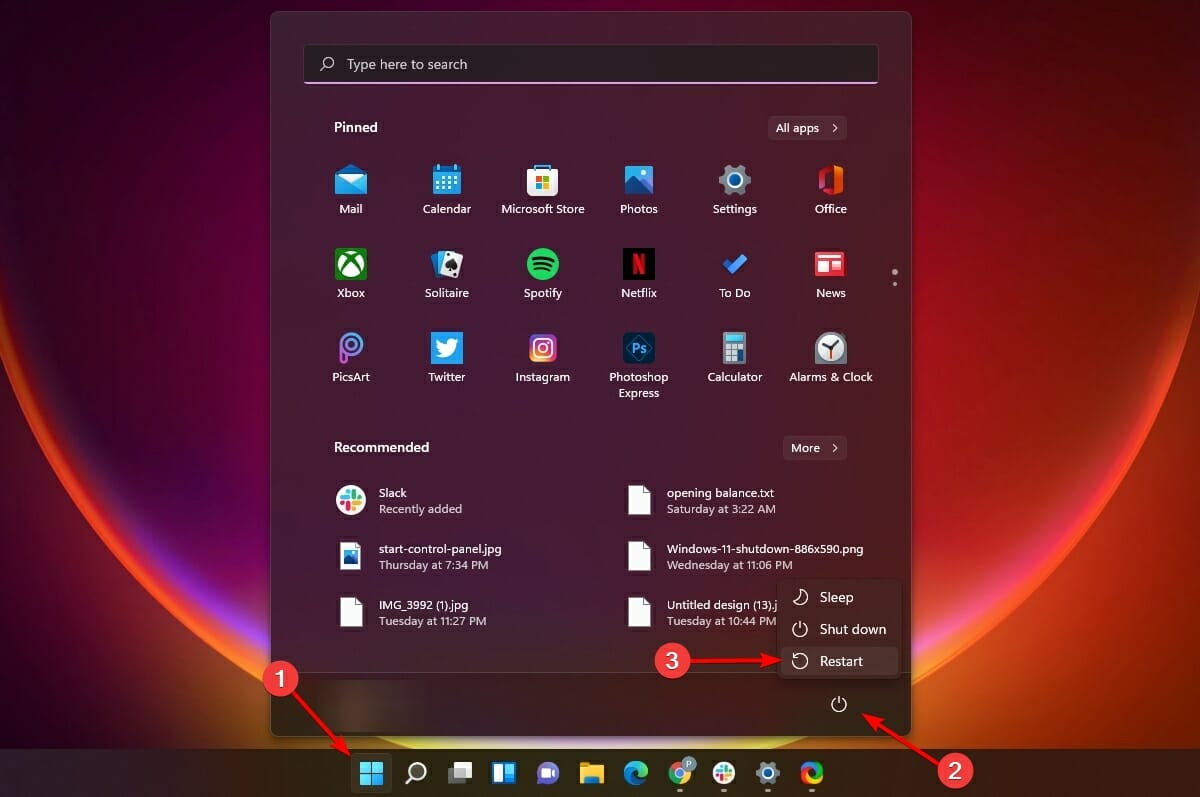Select Restart from the power menu
This screenshot has height=797, width=1200.
coord(839,661)
